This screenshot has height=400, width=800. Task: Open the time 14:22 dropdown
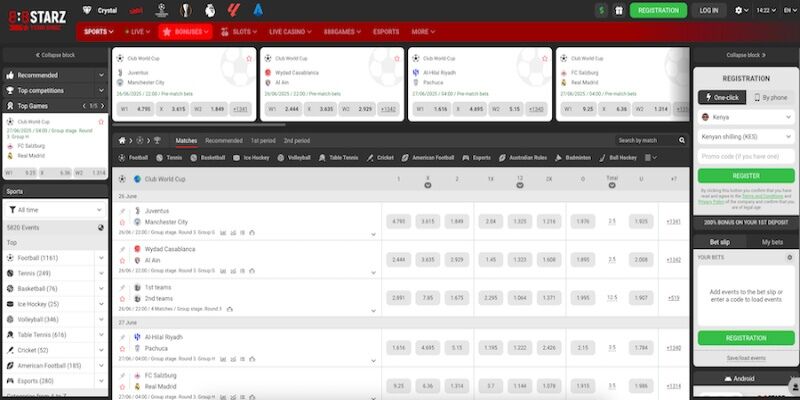(x=765, y=10)
